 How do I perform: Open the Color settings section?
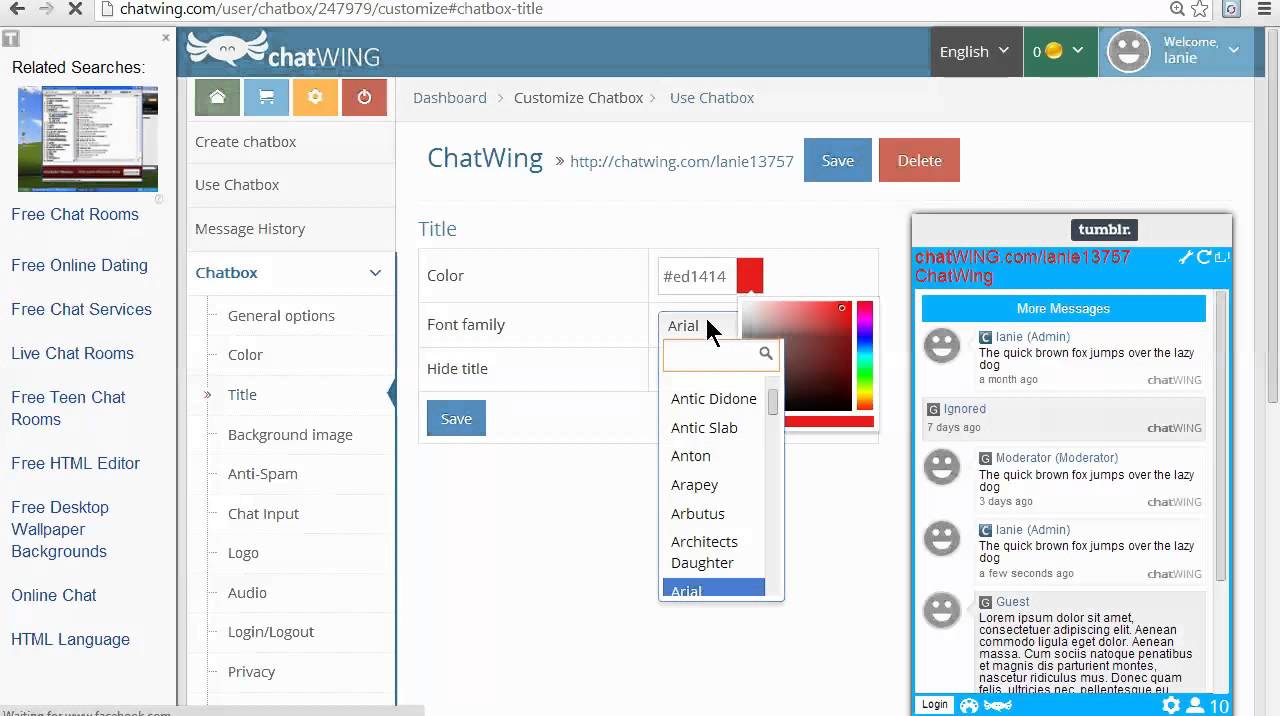tap(245, 354)
